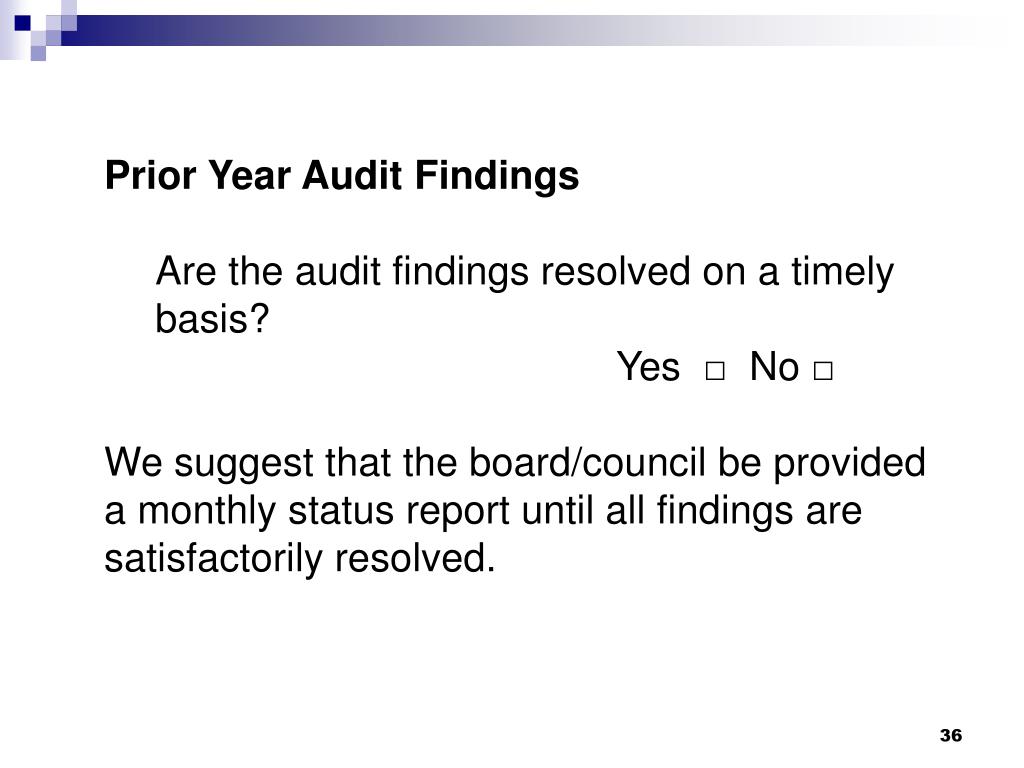Check the No checkbox
This screenshot has width=1024, height=768.
pyautogui.click(x=823, y=371)
